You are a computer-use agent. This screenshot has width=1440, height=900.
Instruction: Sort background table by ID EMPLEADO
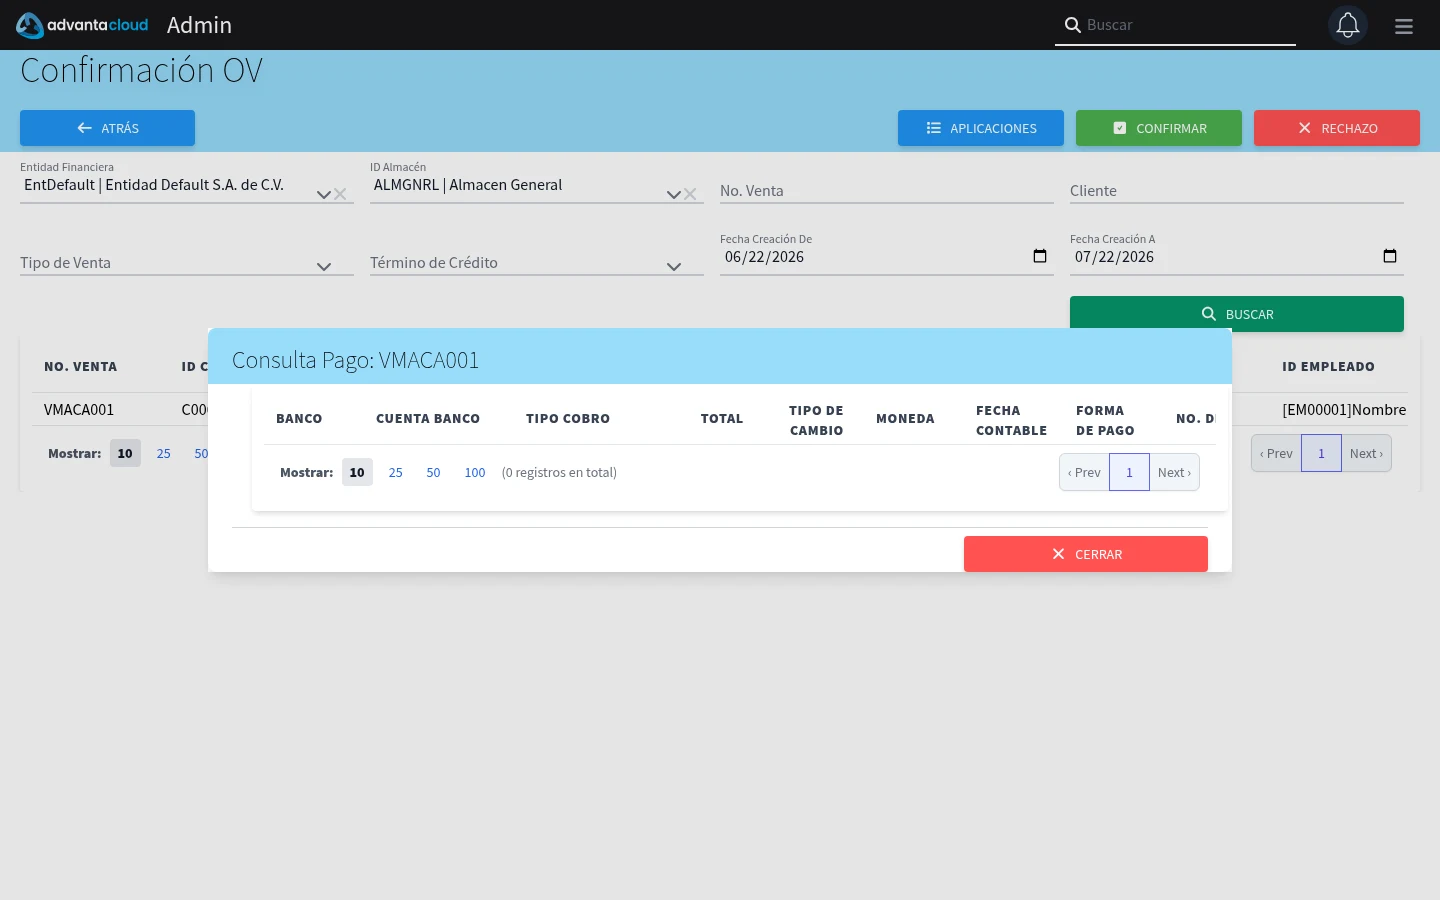point(1328,367)
